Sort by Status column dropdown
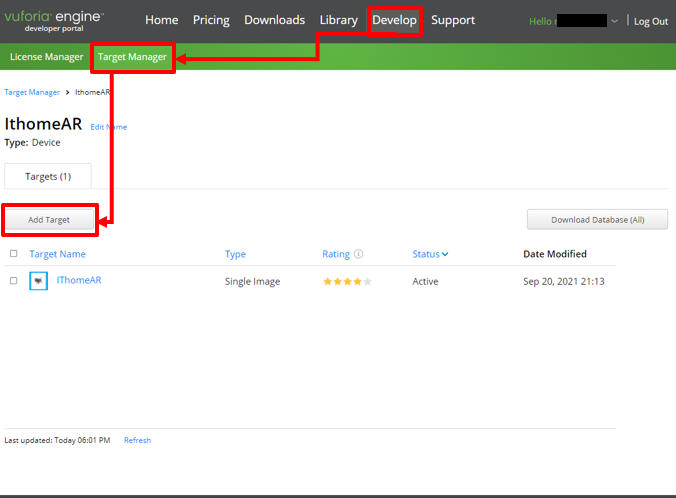This screenshot has width=676, height=498. pyautogui.click(x=430, y=254)
